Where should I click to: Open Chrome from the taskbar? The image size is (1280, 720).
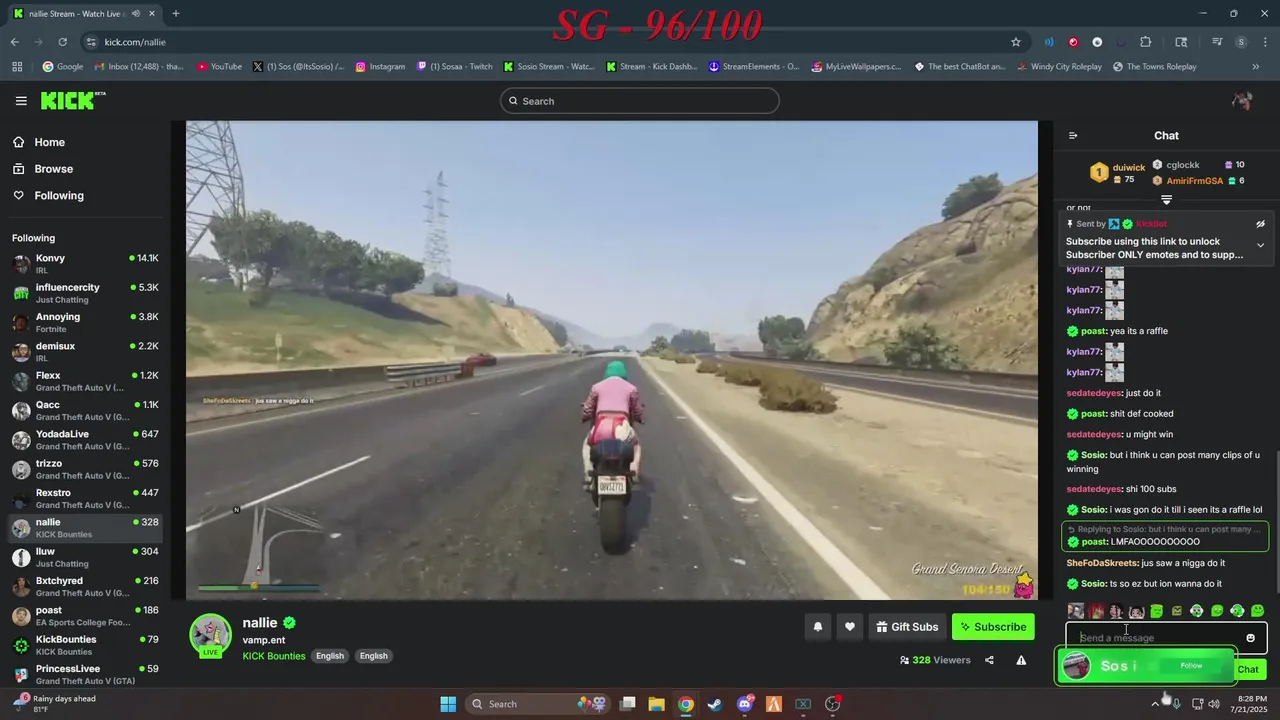[685, 704]
